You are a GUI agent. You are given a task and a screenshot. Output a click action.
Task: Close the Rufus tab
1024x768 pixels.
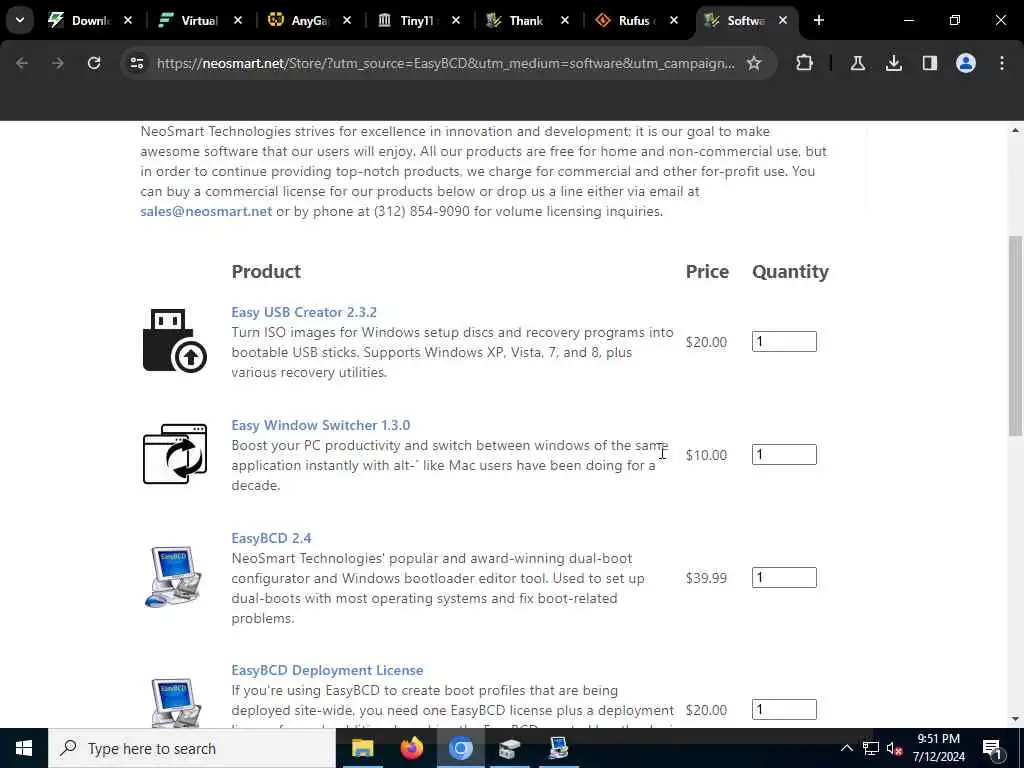[x=674, y=20]
